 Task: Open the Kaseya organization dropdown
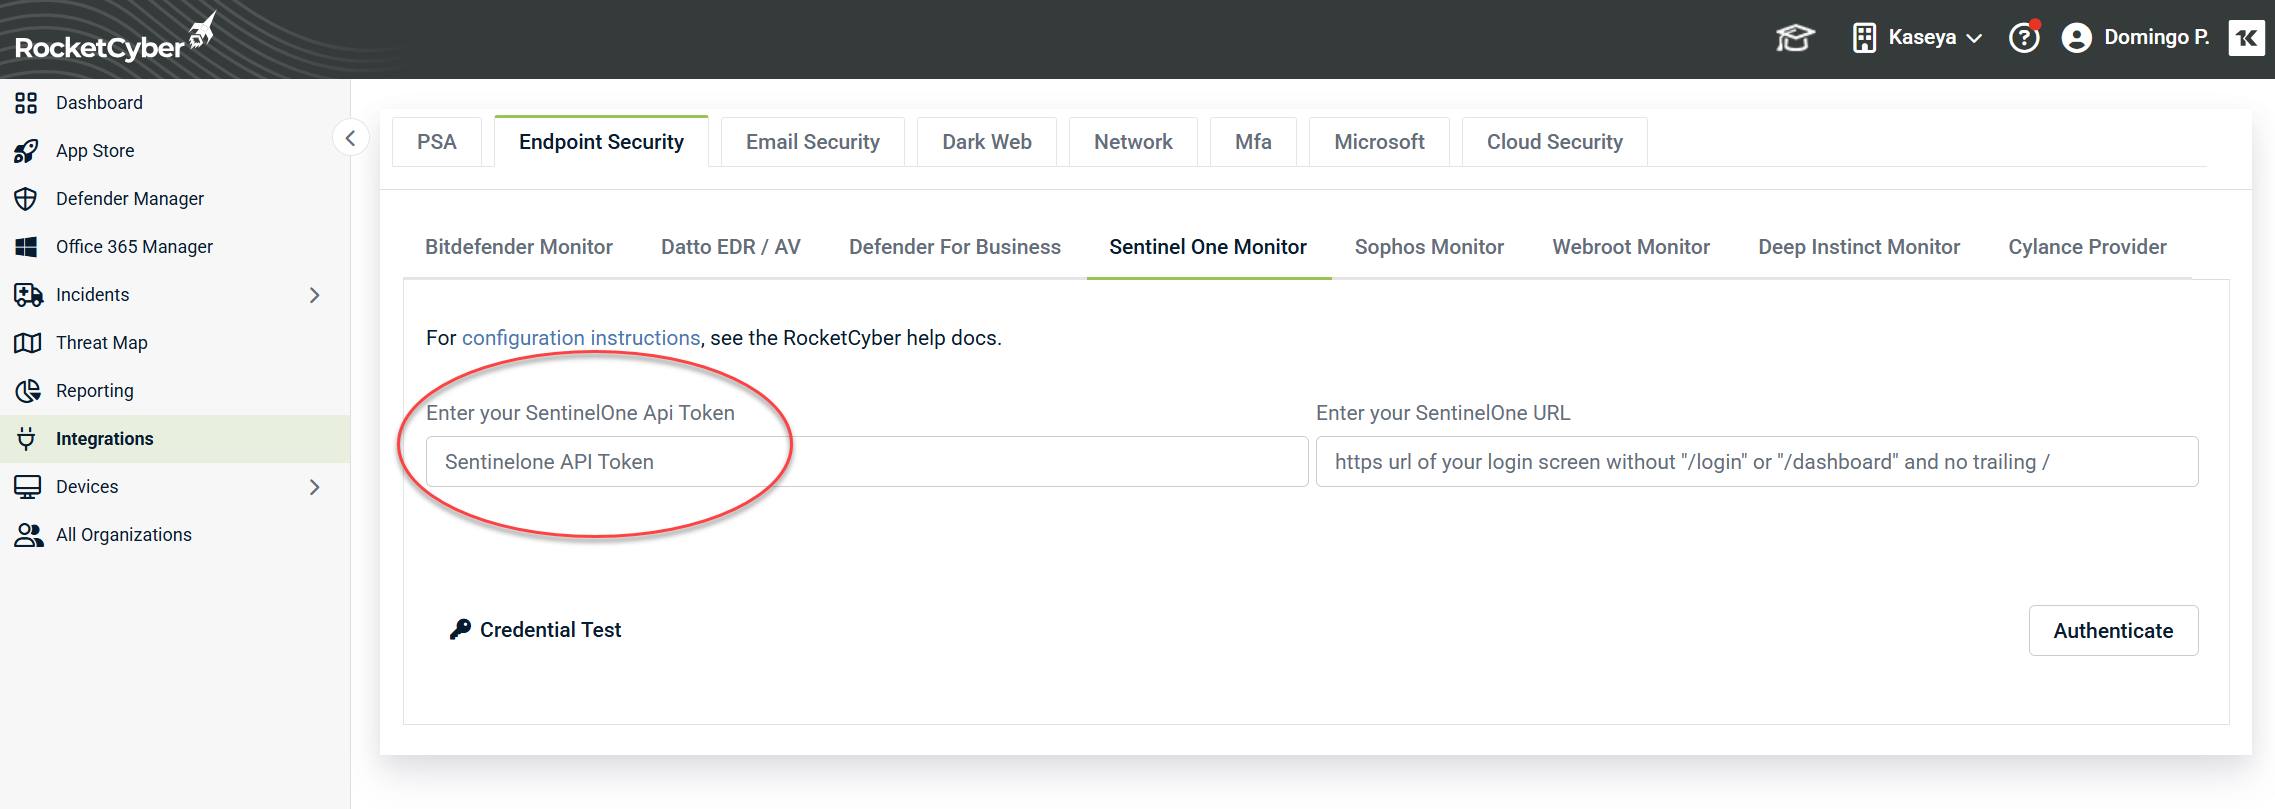click(1918, 38)
